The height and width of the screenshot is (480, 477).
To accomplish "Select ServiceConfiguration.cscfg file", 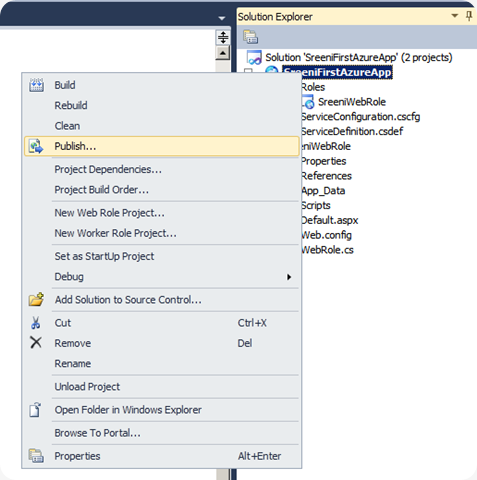I will click(x=361, y=117).
